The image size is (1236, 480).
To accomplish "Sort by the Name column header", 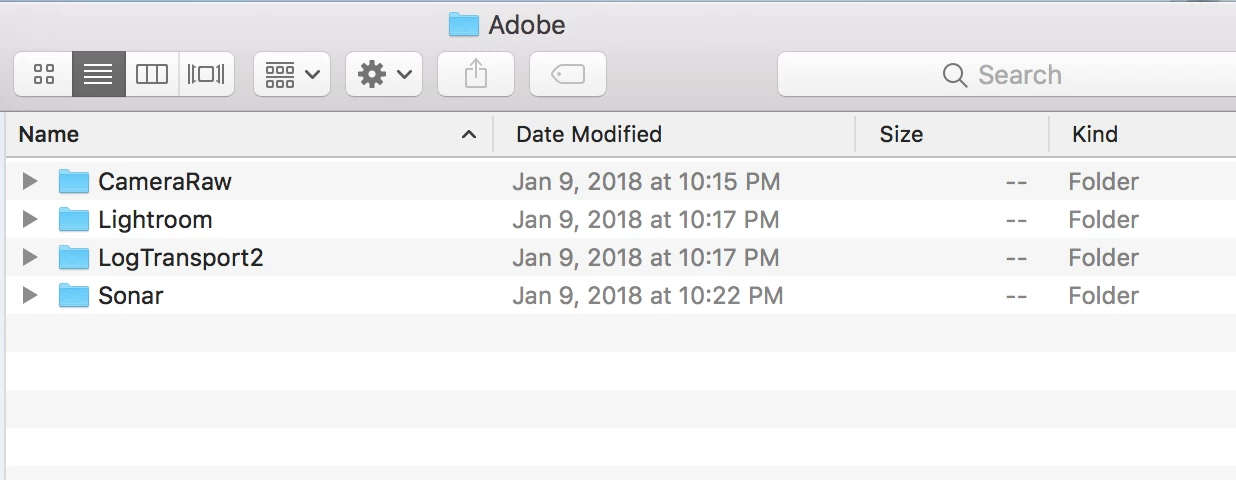I will coord(240,134).
